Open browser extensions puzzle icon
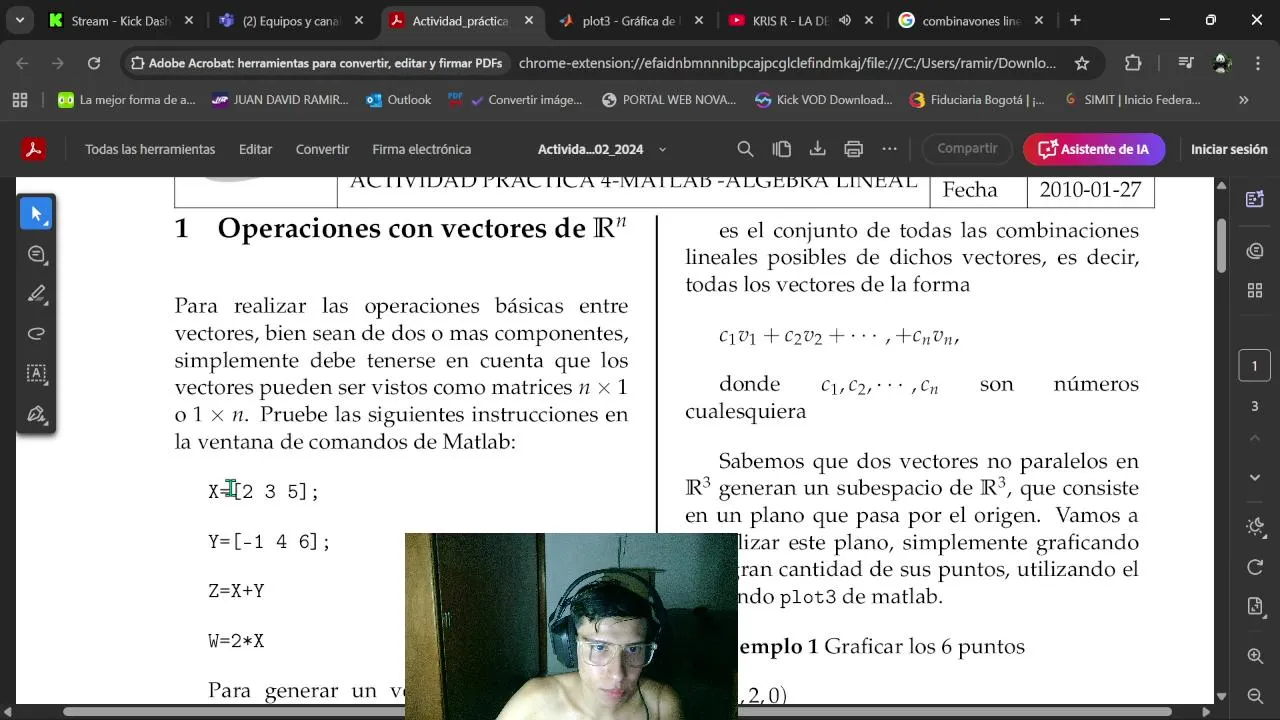Screen dimensions: 1280x720 1133,63
